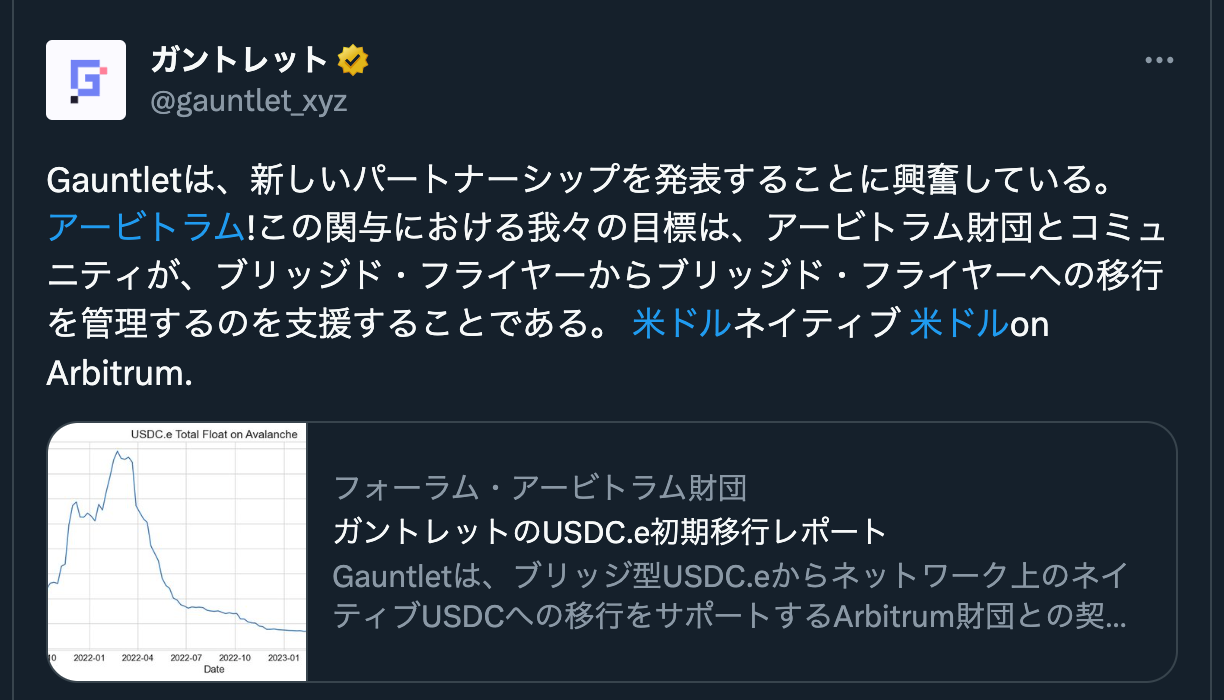
Task: Click the peak of the chart line
Action: (x=117, y=452)
